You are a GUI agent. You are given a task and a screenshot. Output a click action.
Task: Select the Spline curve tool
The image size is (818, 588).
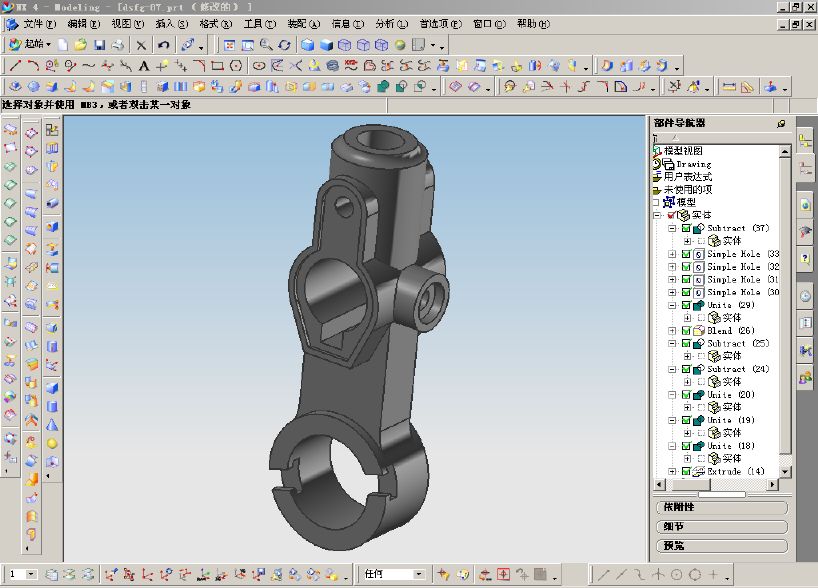(x=89, y=66)
